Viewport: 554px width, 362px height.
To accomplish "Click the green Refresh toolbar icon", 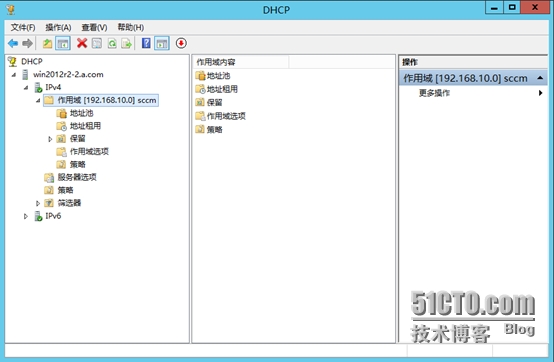I will pos(112,43).
